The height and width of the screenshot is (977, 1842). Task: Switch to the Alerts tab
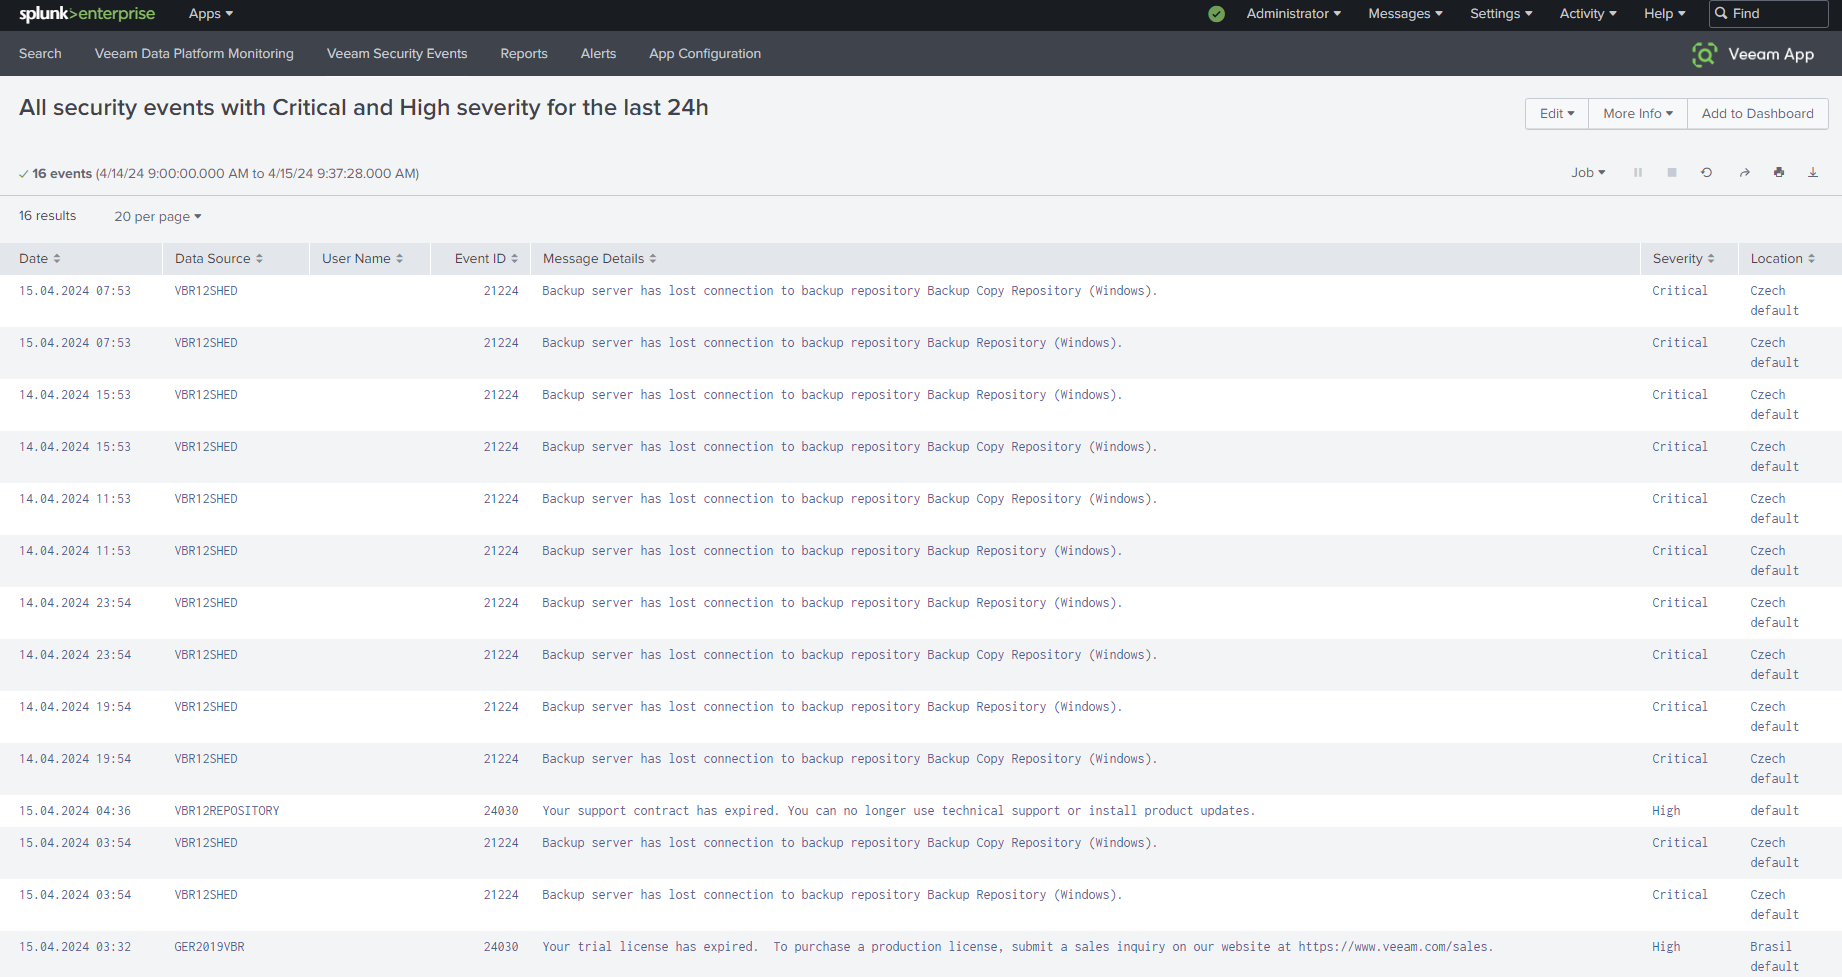tap(598, 54)
